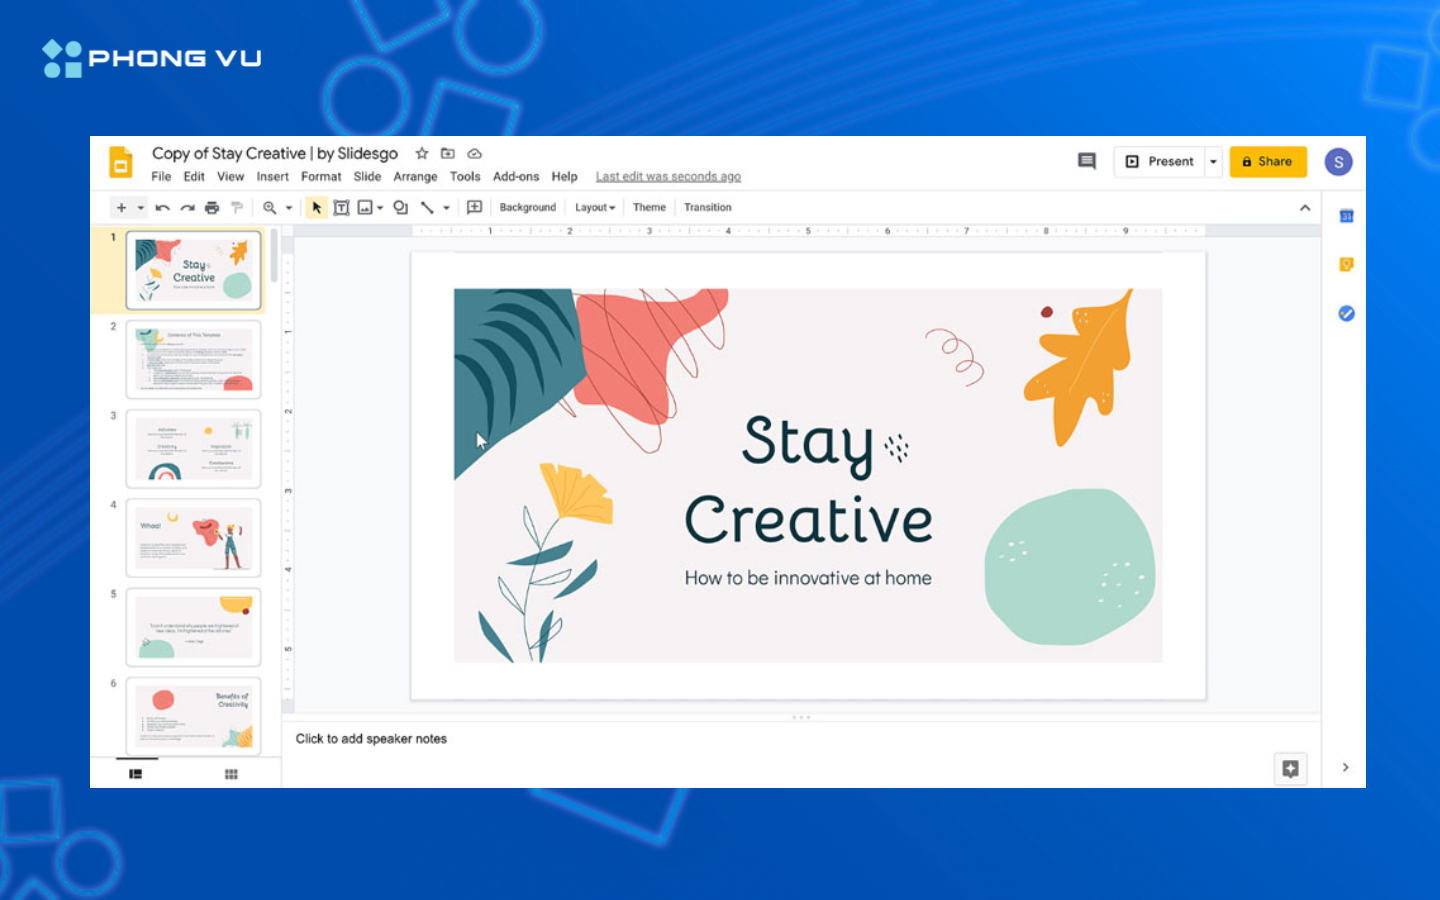The width and height of the screenshot is (1440, 900).
Task: Collapse the toolbar with the up chevron
Action: [x=1305, y=208]
